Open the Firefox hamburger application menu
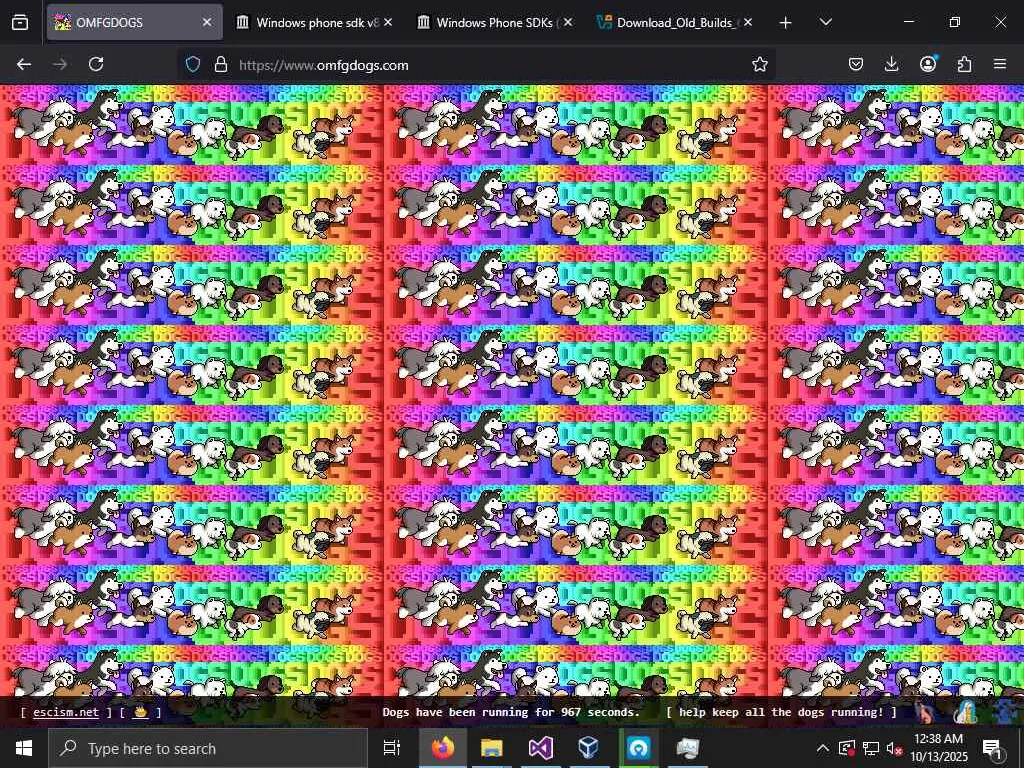 click(1000, 64)
